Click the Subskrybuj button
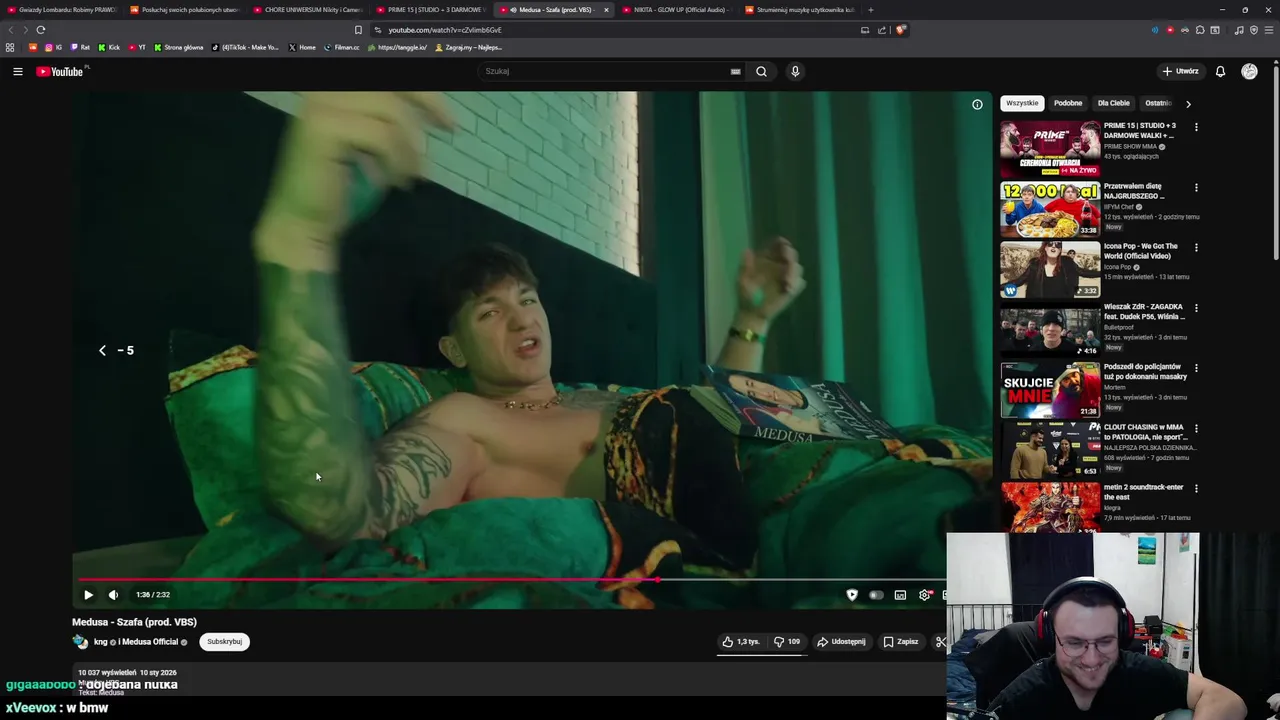Screen dimensions: 1280x720 224,642
